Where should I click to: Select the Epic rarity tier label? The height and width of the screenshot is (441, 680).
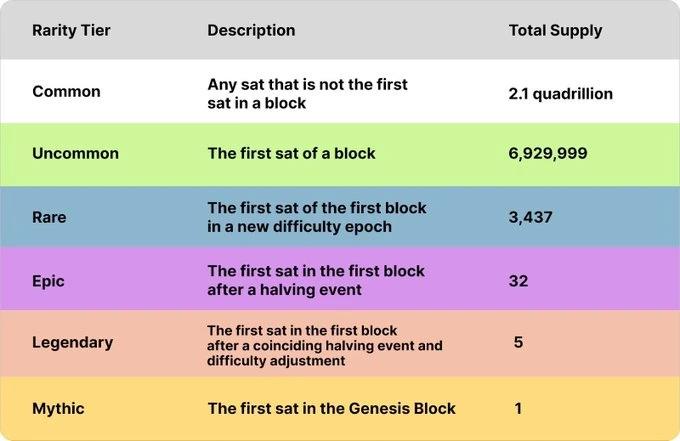click(x=48, y=281)
